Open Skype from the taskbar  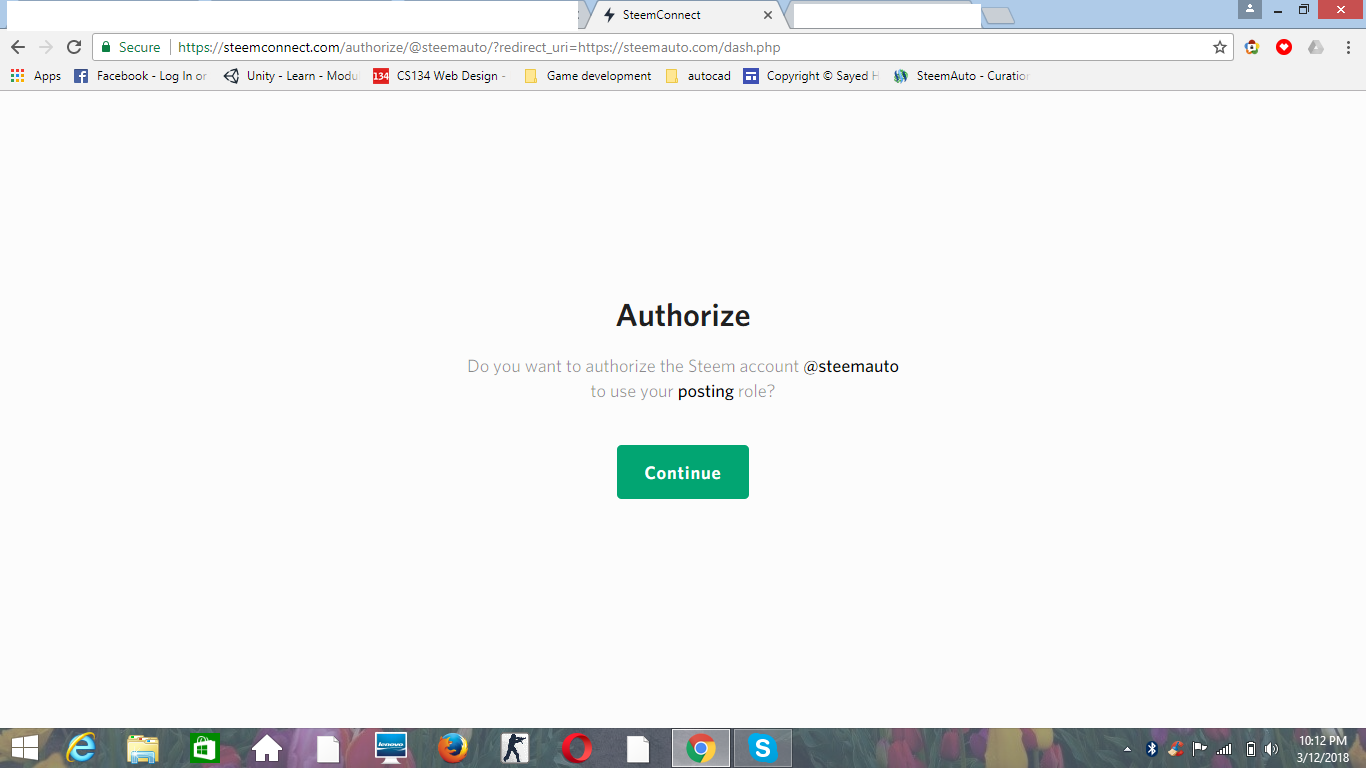point(763,748)
